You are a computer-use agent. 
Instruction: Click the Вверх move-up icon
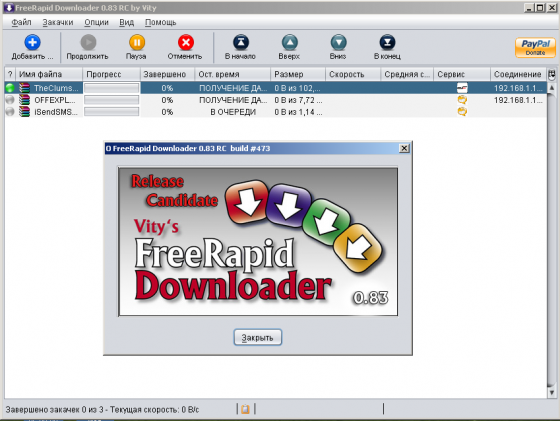(290, 42)
